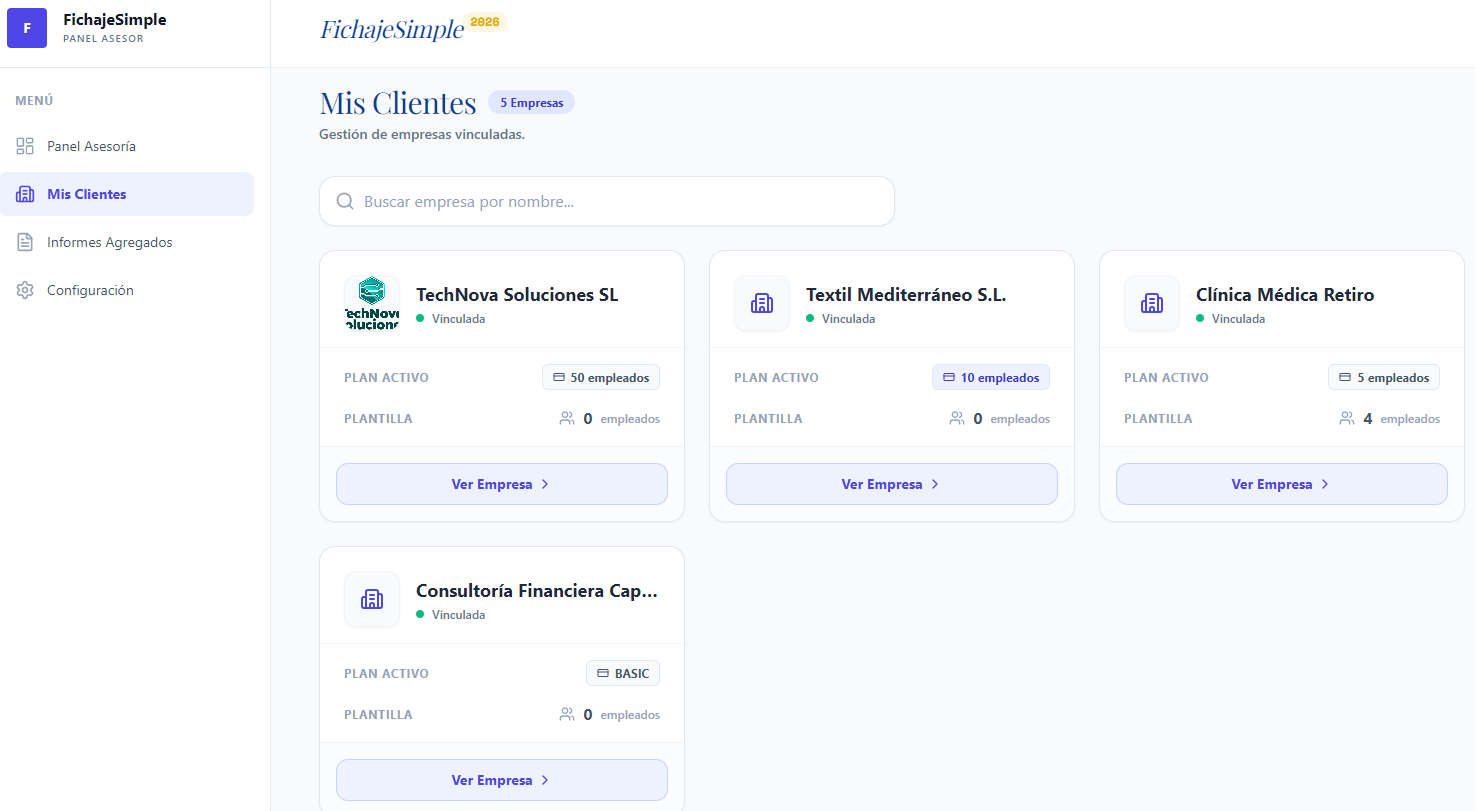Click the TechNova Soluciones company logo
1475x811 pixels.
pyautogui.click(x=371, y=302)
